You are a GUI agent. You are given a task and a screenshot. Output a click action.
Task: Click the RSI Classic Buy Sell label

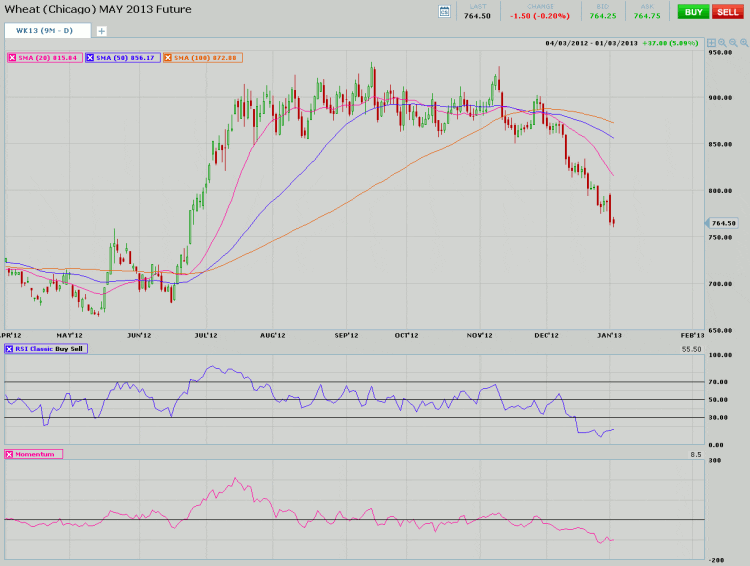[x=50, y=349]
